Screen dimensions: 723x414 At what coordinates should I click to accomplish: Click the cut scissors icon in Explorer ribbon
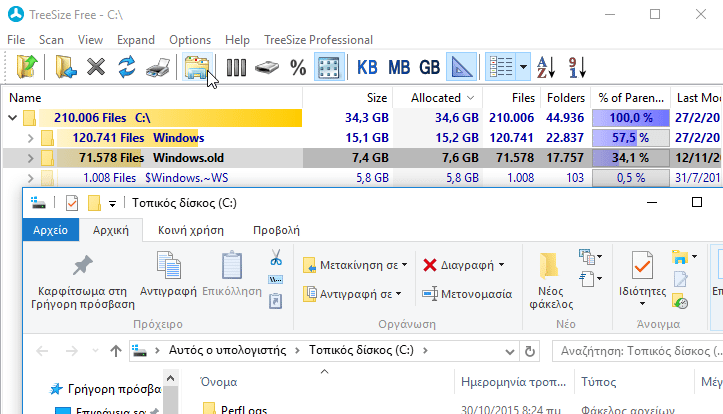coord(276,257)
